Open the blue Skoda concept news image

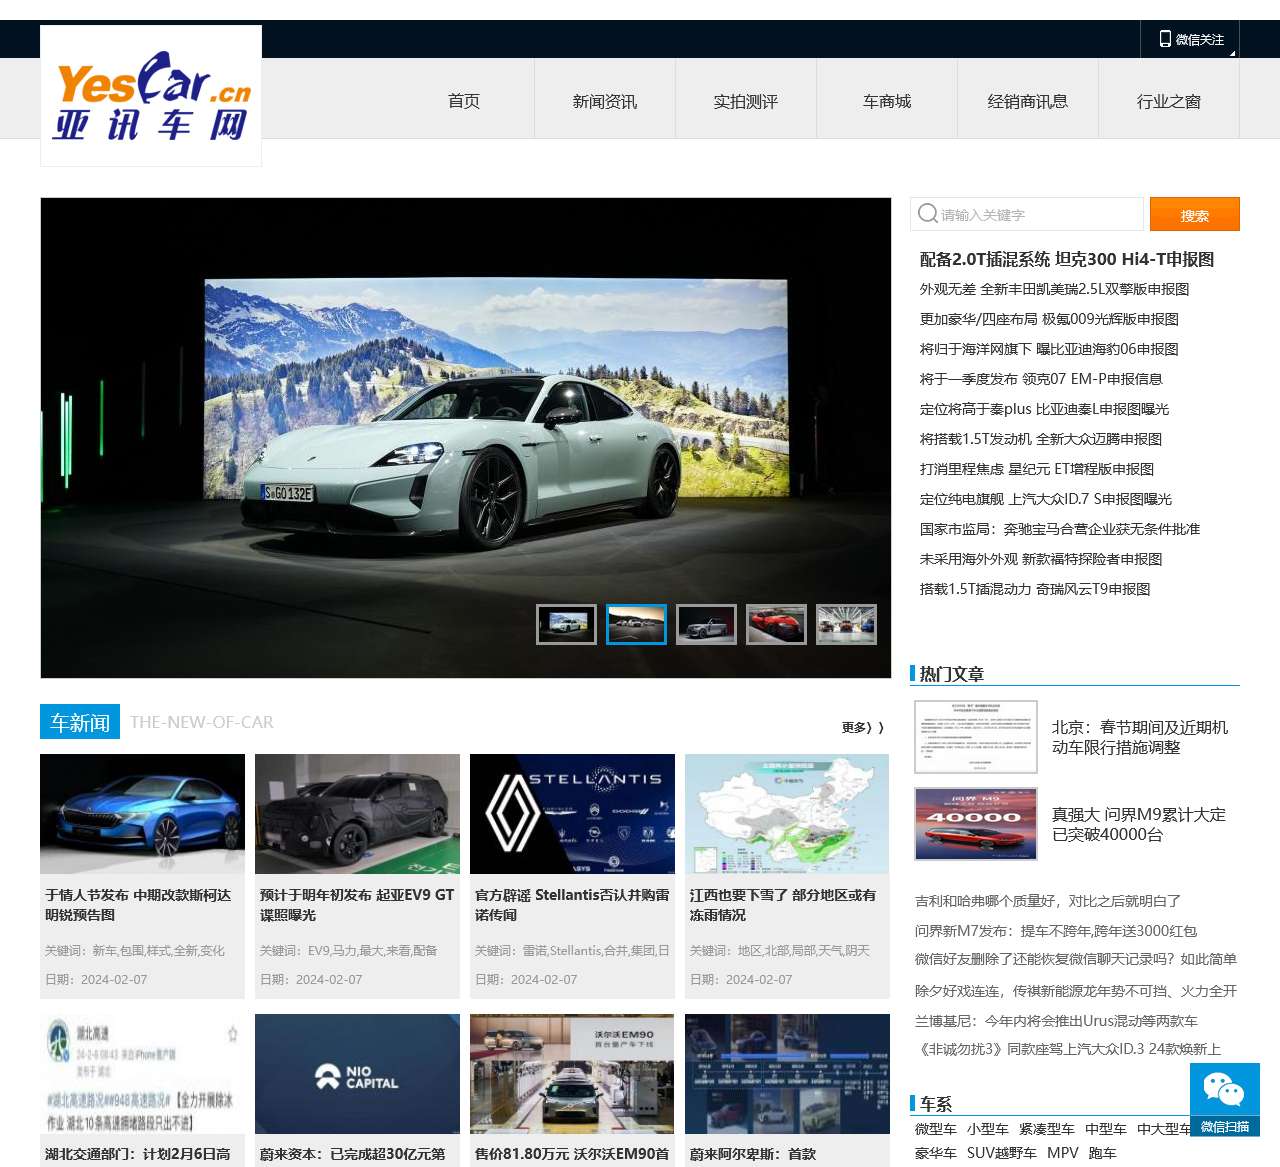(142, 814)
